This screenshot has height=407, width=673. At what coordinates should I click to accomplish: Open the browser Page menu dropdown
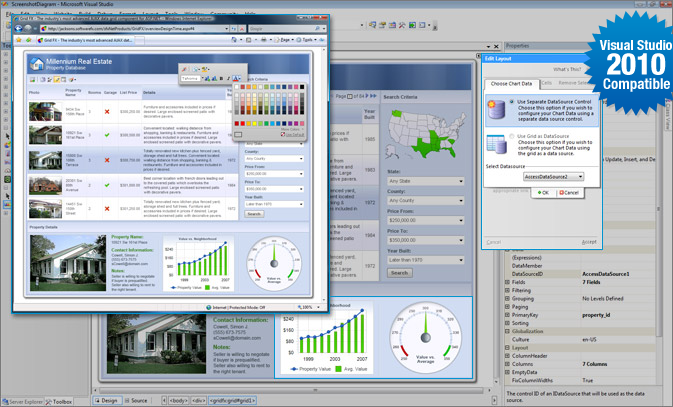pos(285,40)
